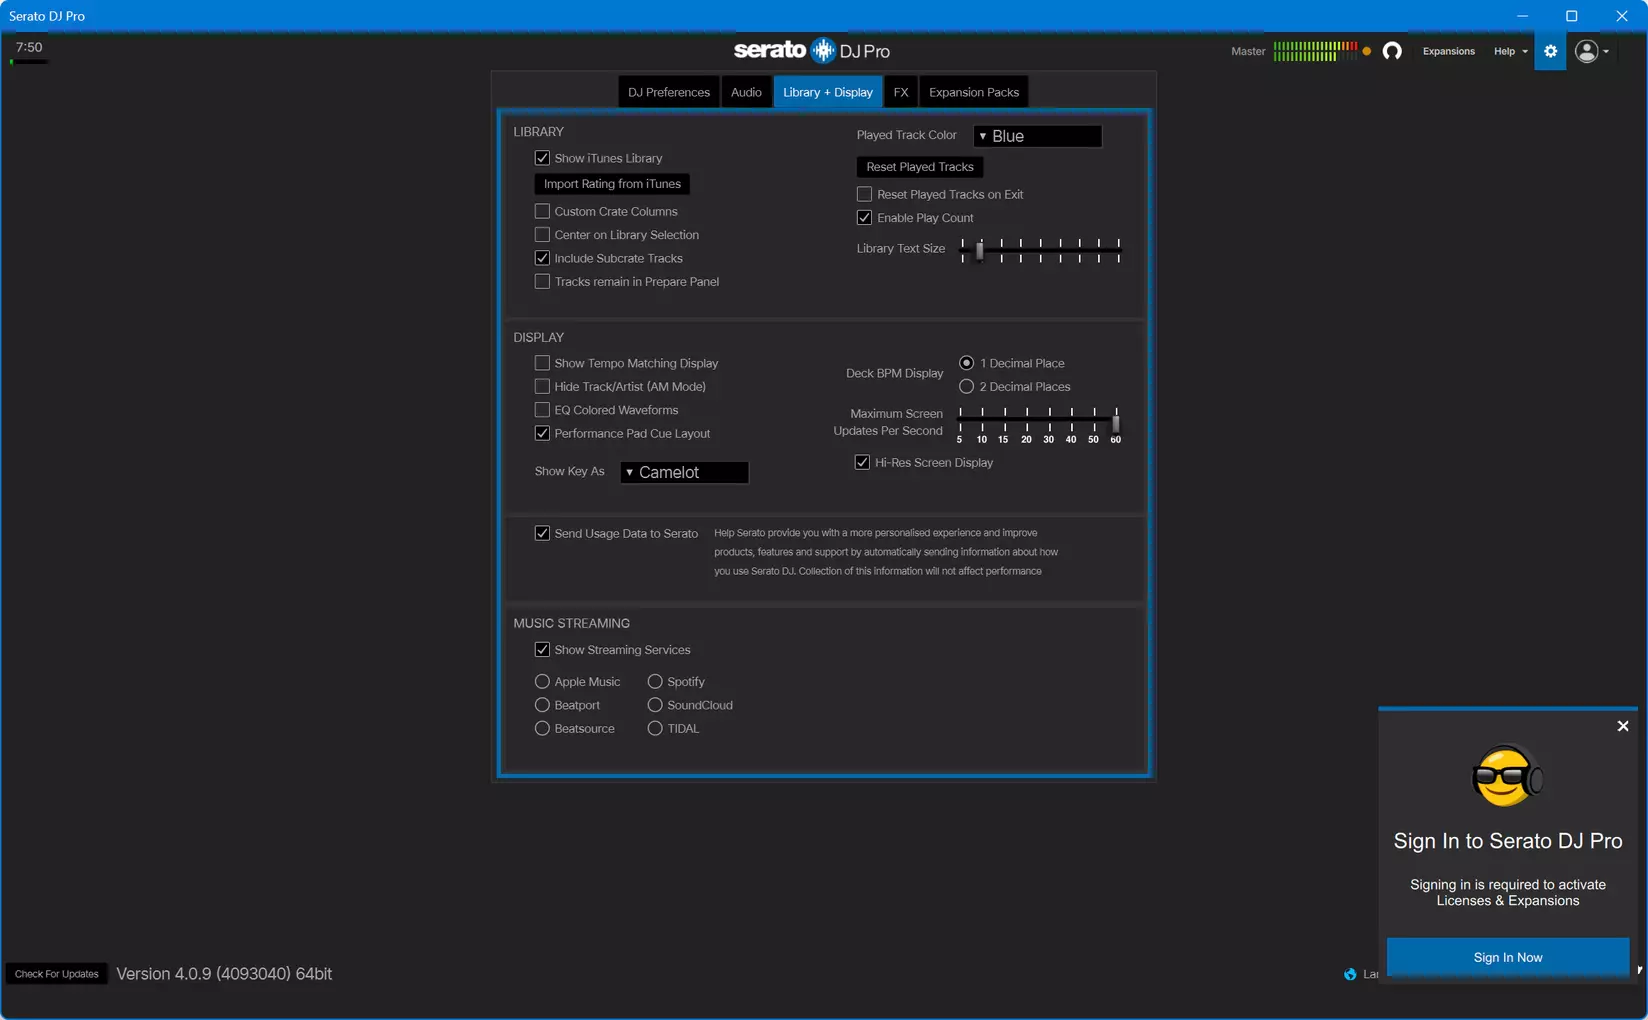The image size is (1648, 1020).
Task: Switch to DJ Preferences tab
Action: (x=668, y=92)
